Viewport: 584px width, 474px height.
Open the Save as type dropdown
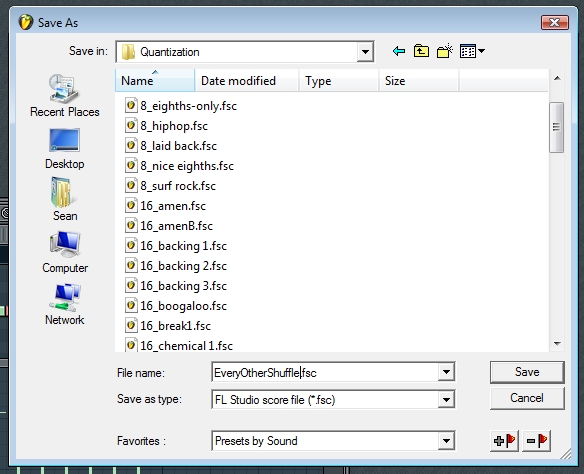coord(446,400)
